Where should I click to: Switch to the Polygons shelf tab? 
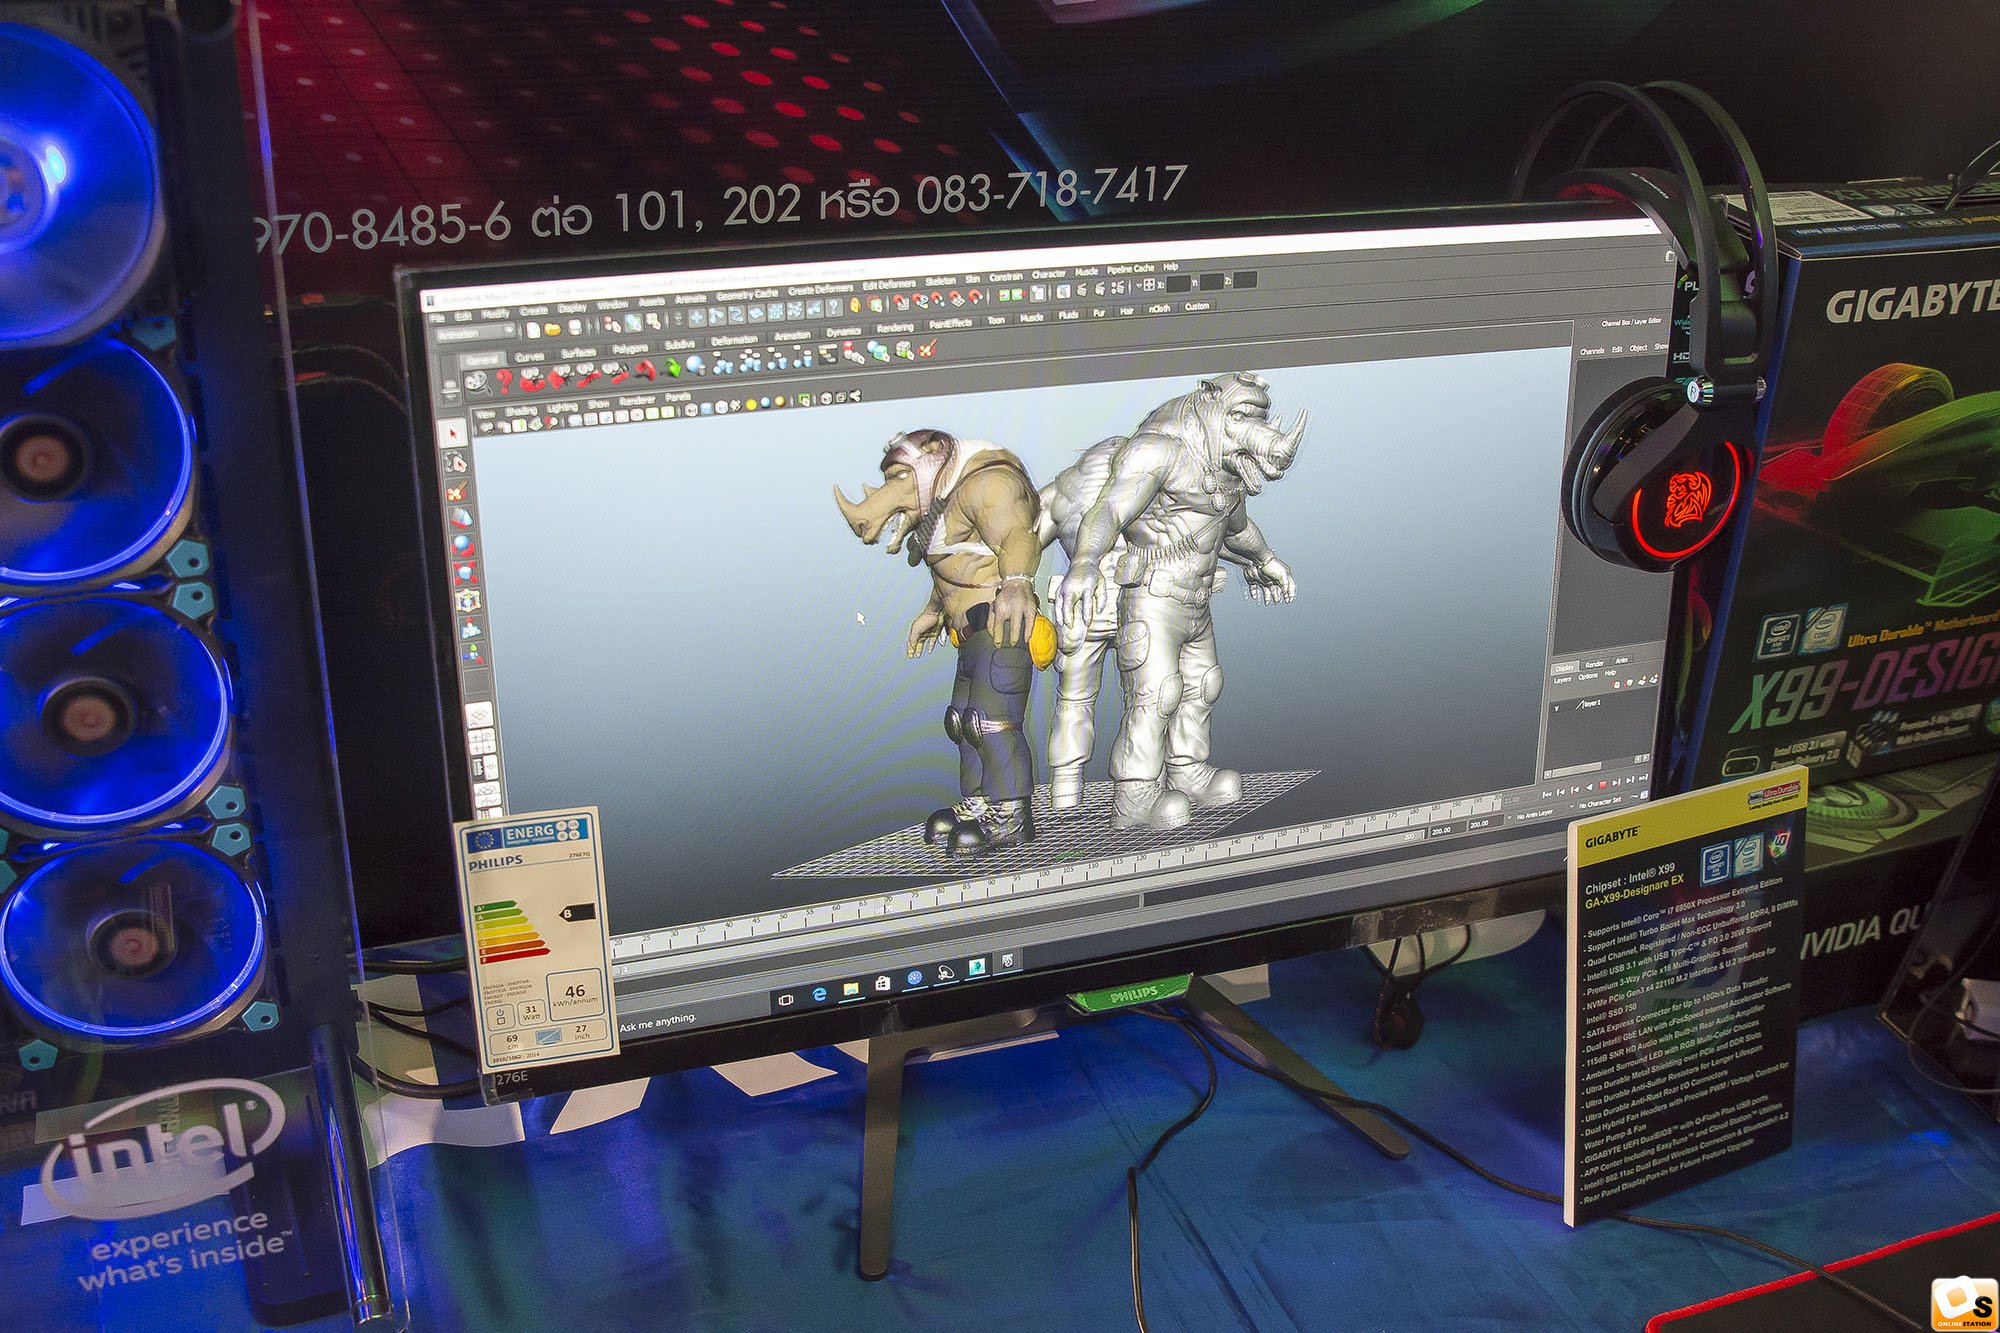(630, 349)
